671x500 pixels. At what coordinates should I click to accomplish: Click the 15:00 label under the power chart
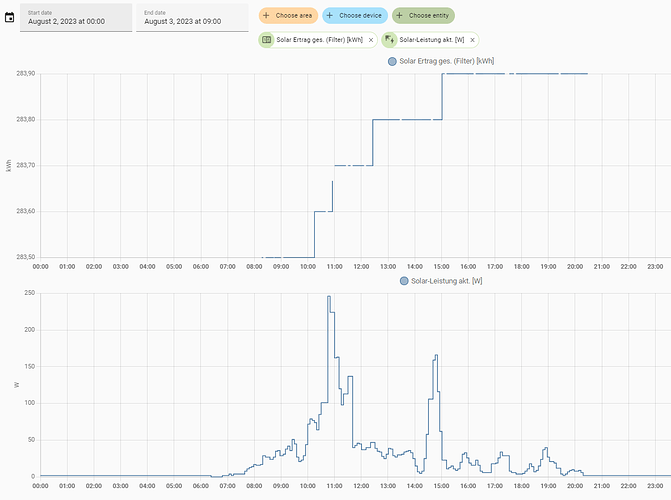coord(441,486)
